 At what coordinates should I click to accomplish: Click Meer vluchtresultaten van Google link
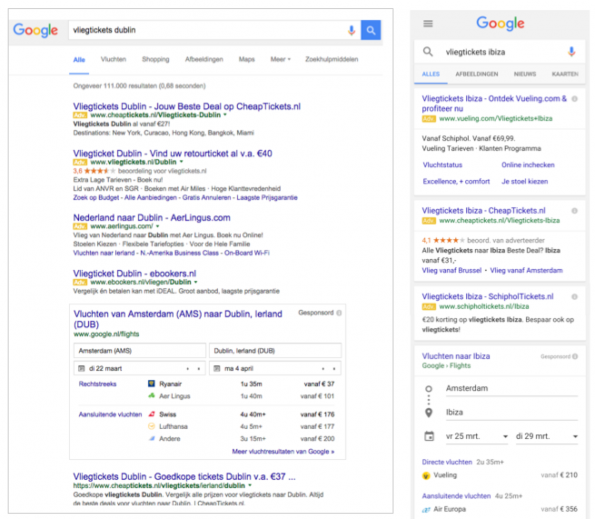click(283, 451)
